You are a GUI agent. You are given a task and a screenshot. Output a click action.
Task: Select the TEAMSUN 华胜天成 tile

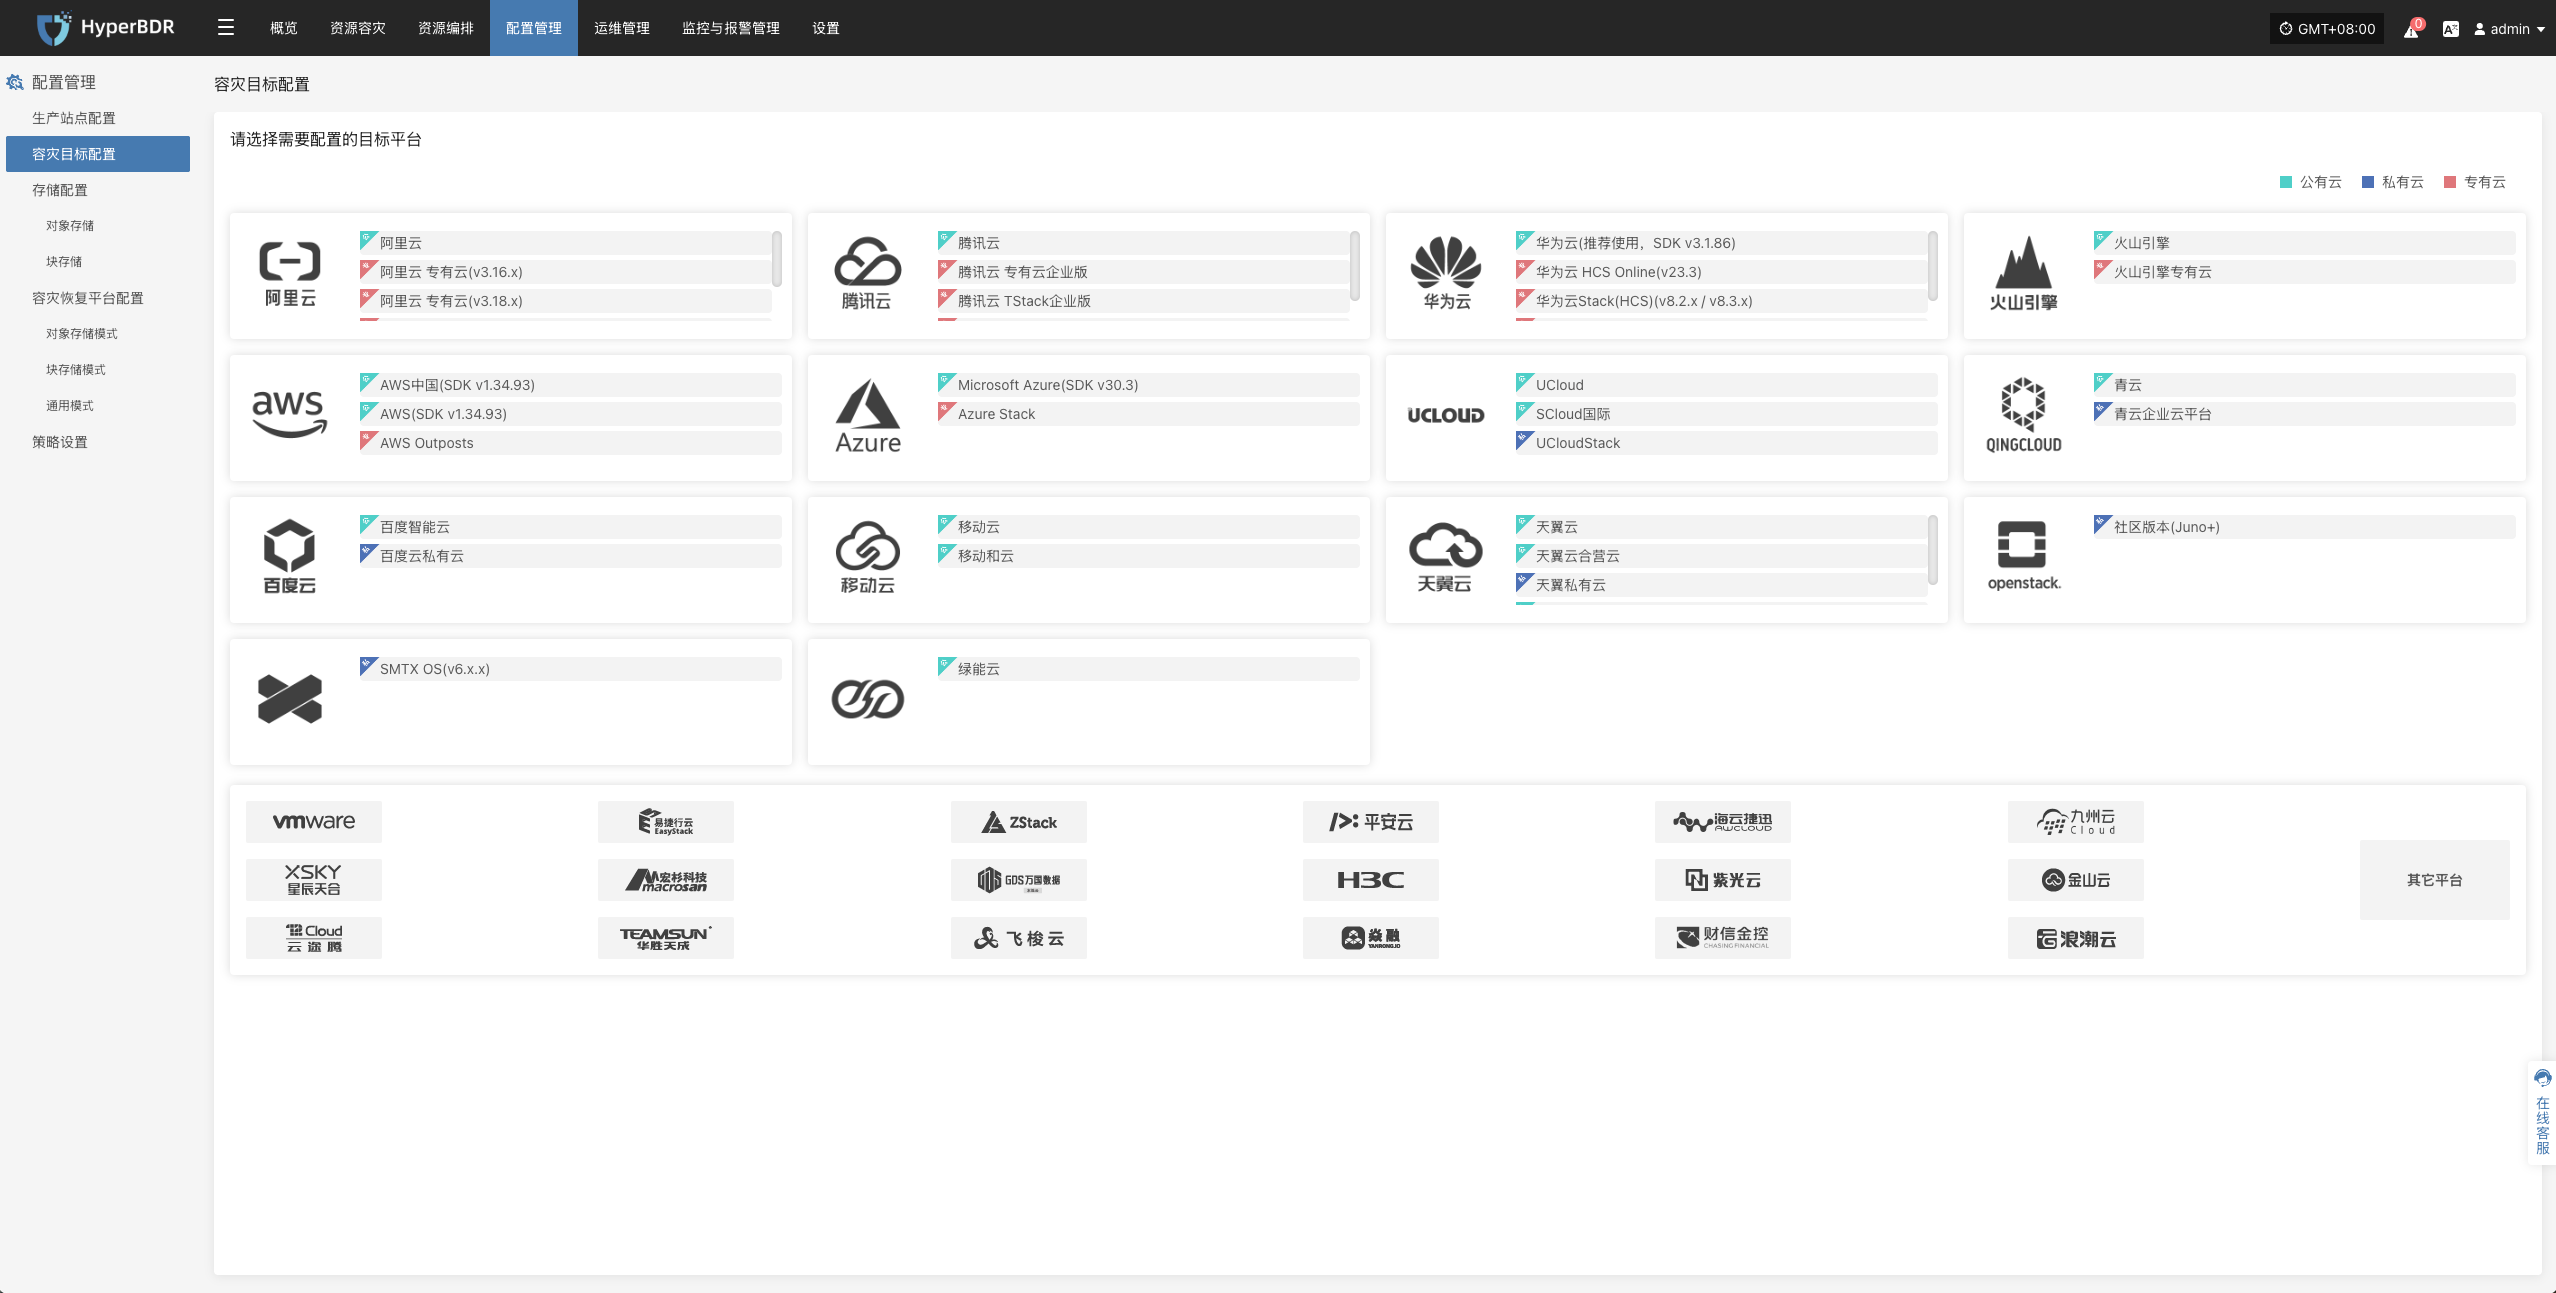point(666,938)
